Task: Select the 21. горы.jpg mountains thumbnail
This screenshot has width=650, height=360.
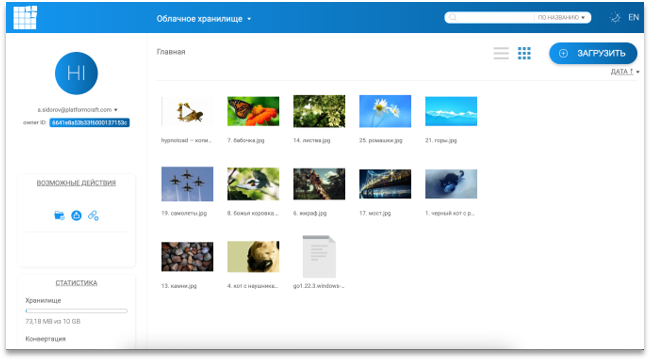Action: tap(451, 111)
